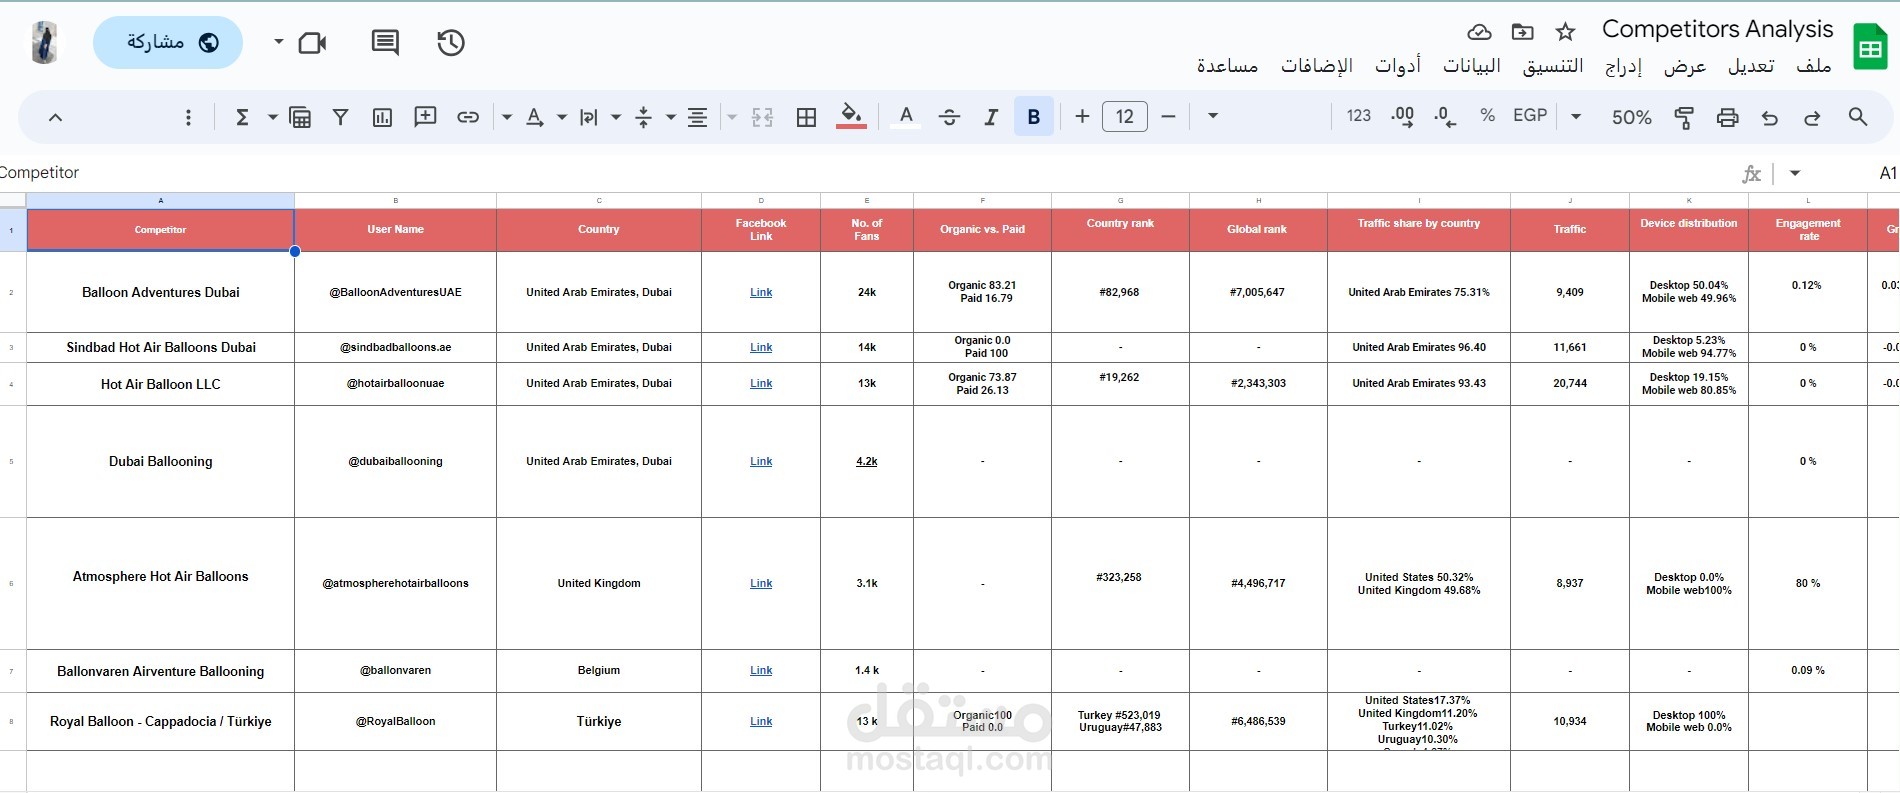Viewport: 1900px width, 793px height.
Task: Insert a link with chain icon
Action: (x=468, y=117)
